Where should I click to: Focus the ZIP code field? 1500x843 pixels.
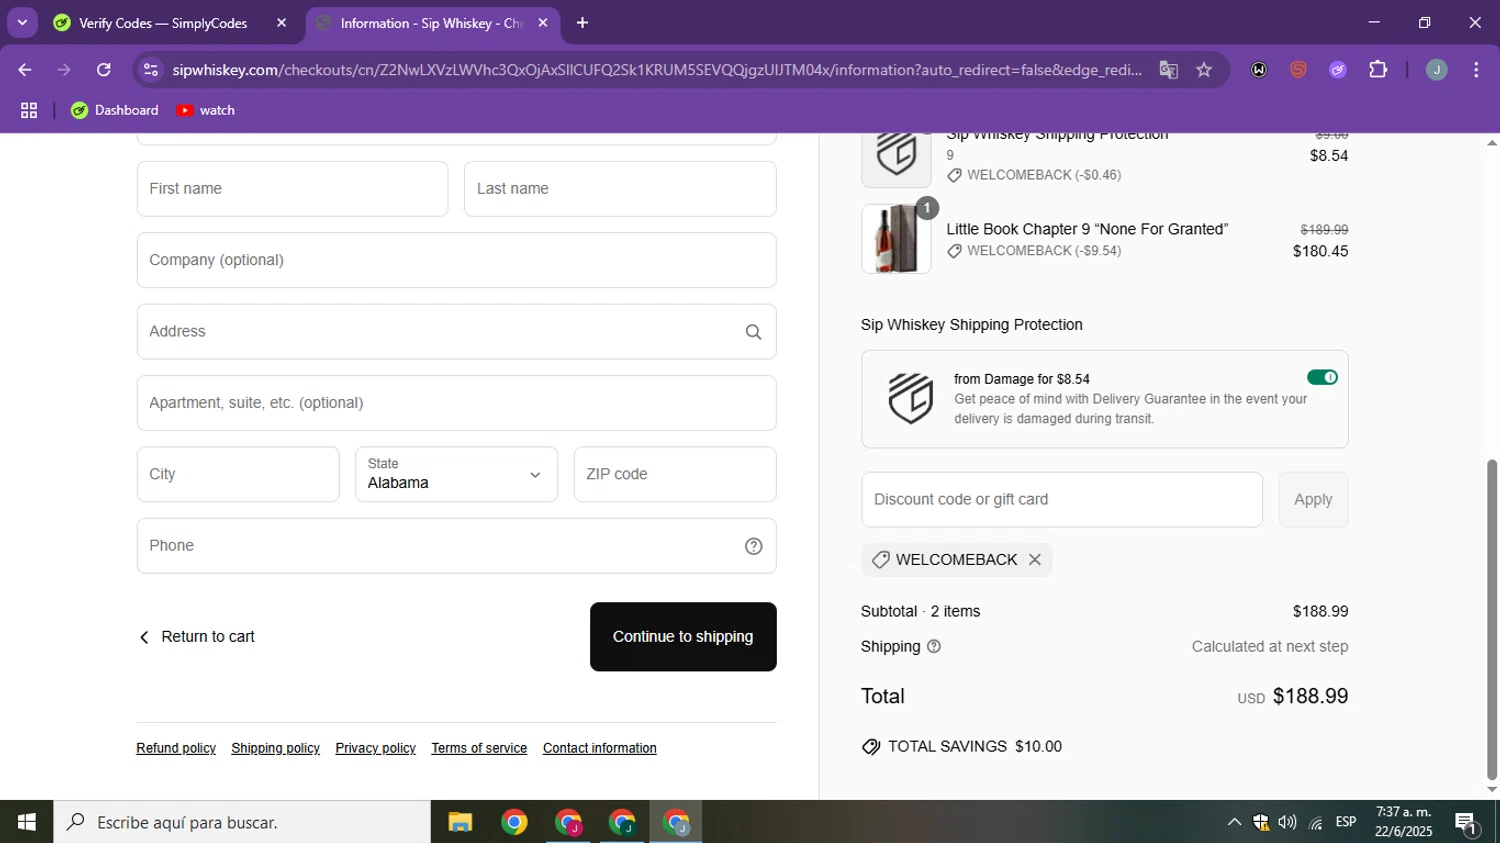coord(675,474)
